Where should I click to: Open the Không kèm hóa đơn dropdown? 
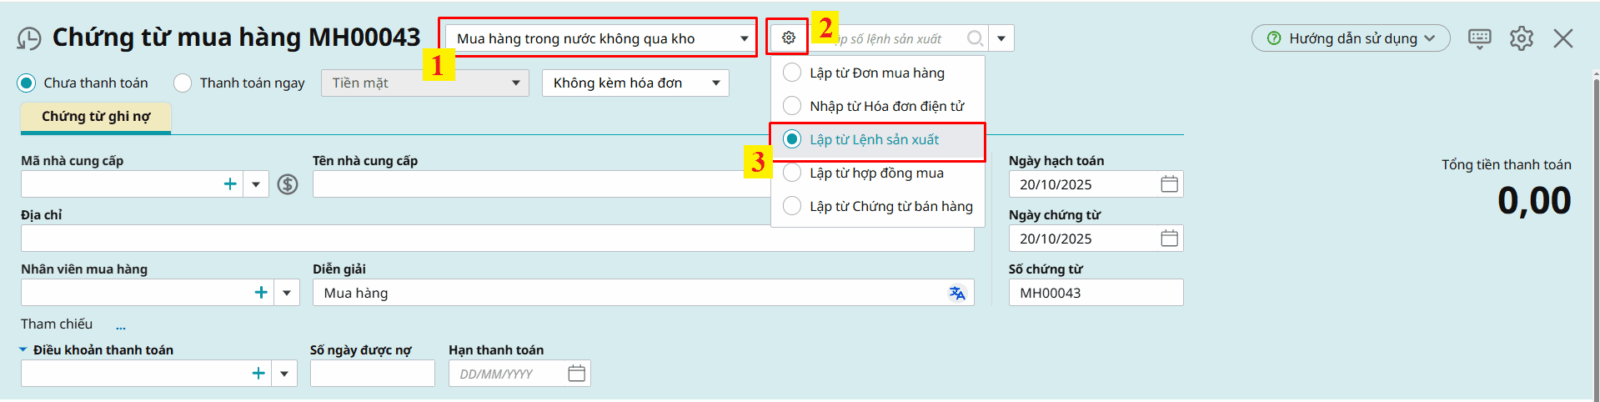(x=635, y=83)
